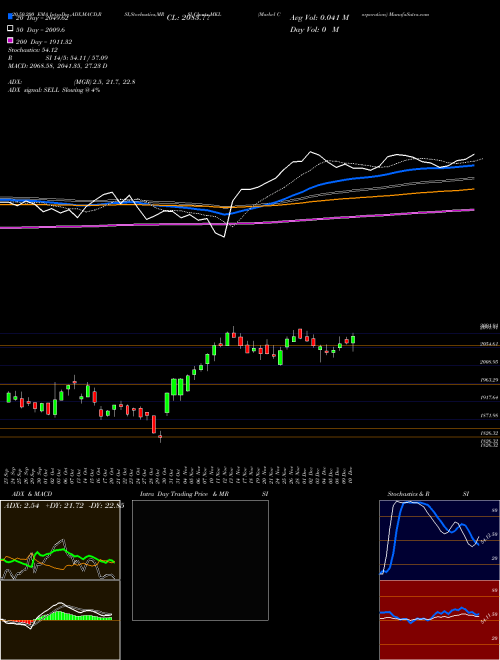Click the 'Avg Vol: 0.041 M' value
Viewport: 500px width, 660px height.
[x=319, y=18]
